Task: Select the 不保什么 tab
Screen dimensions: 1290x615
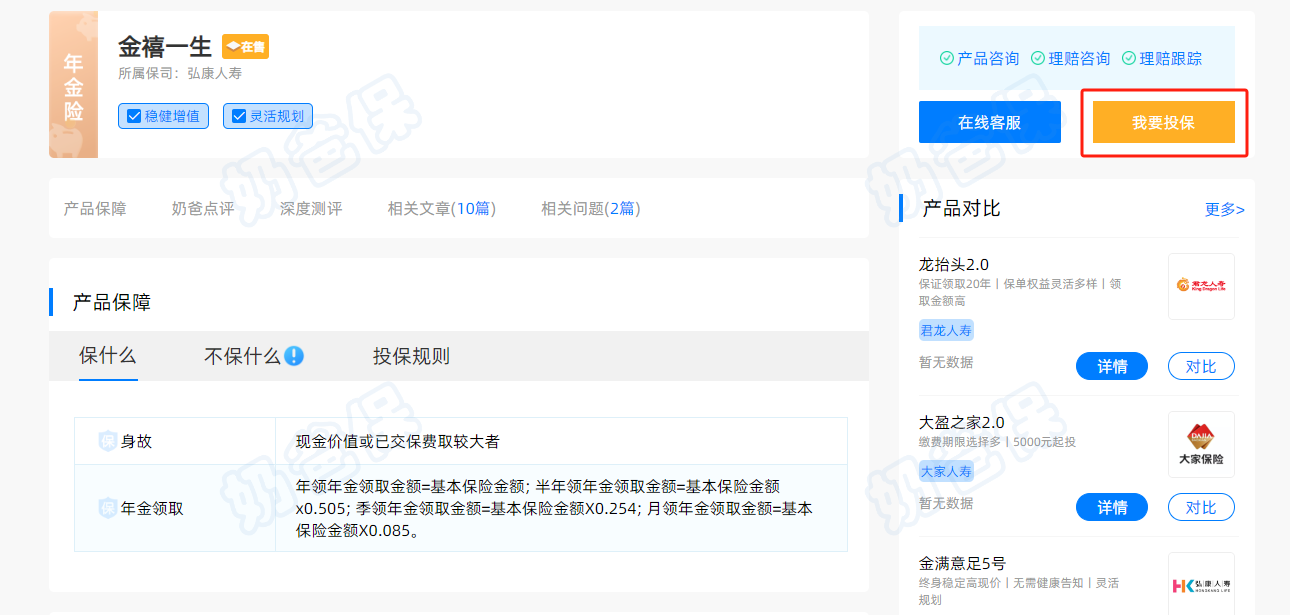Action: [242, 356]
